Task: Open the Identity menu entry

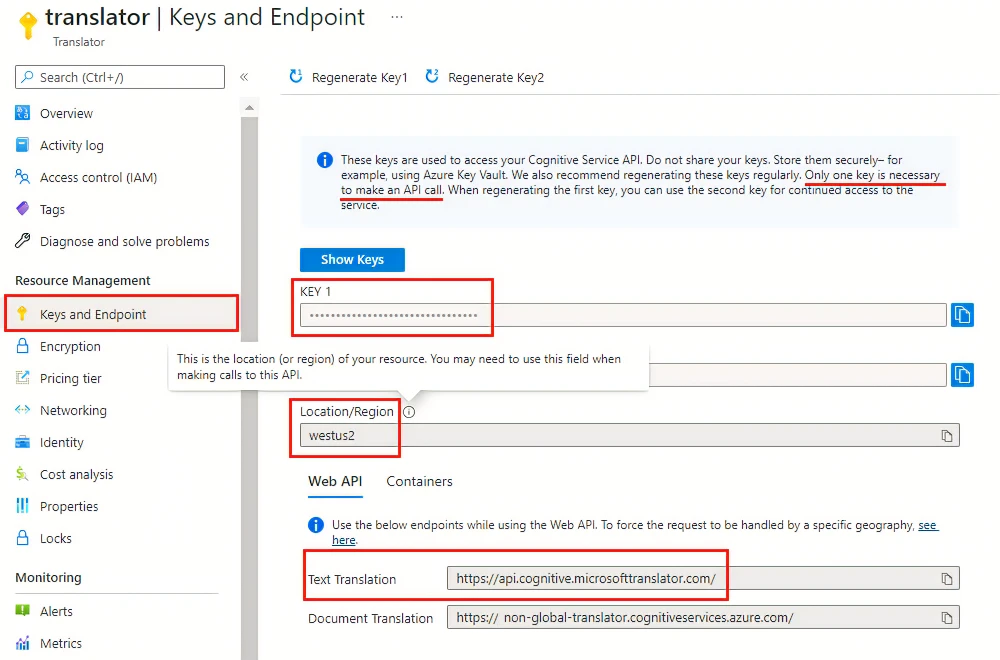Action: coord(61,442)
